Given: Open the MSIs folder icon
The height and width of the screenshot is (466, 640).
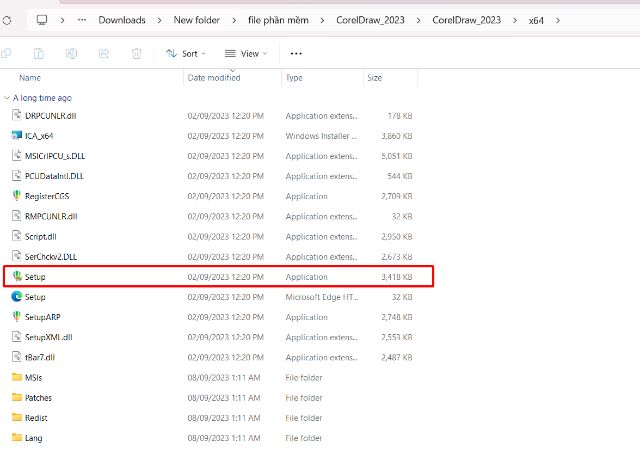Looking at the screenshot, I should tap(17, 378).
